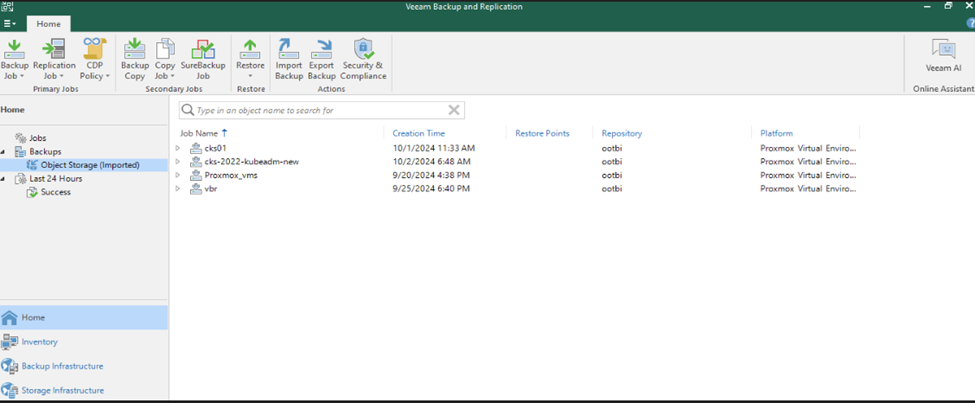Sort by the Restore Points column header
This screenshot has height=403, width=975.
542,133
